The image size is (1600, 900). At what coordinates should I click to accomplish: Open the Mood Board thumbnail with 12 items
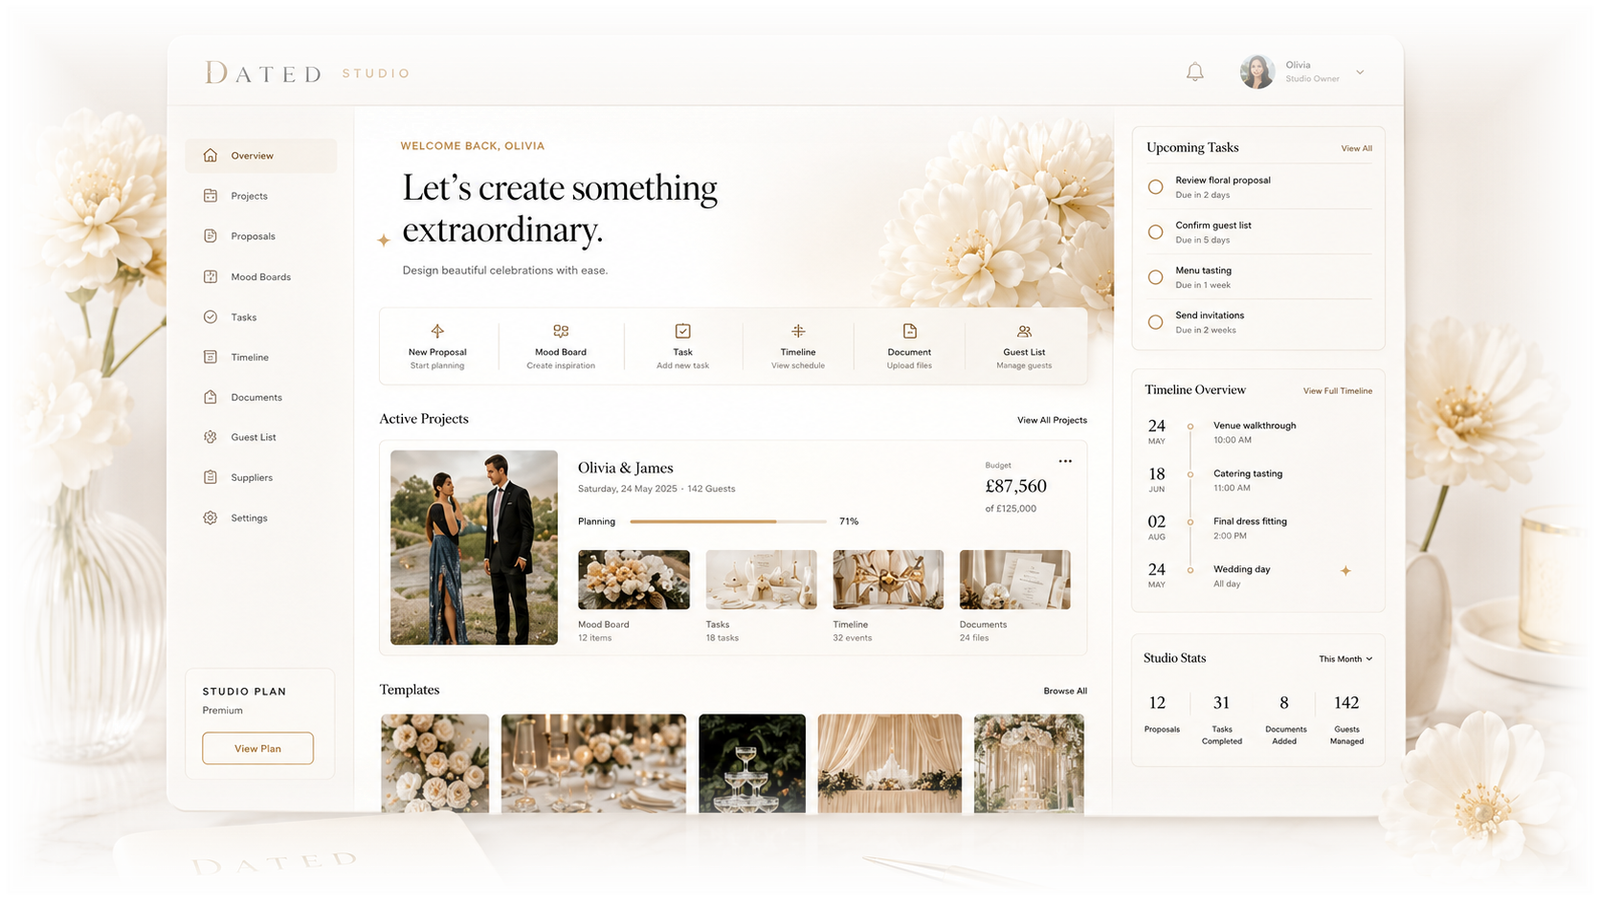click(x=634, y=579)
